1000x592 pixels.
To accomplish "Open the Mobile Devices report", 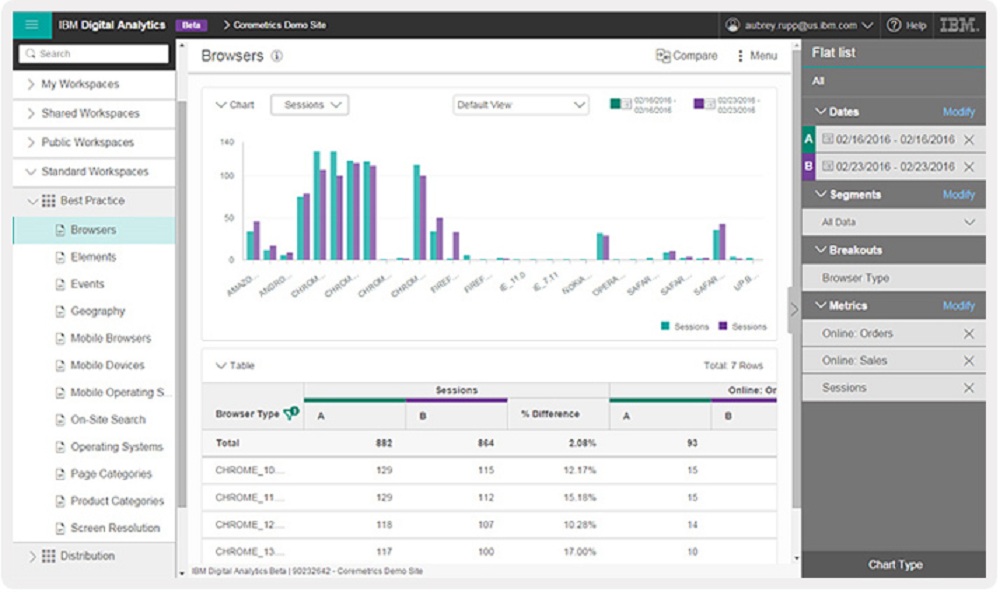I will [108, 366].
